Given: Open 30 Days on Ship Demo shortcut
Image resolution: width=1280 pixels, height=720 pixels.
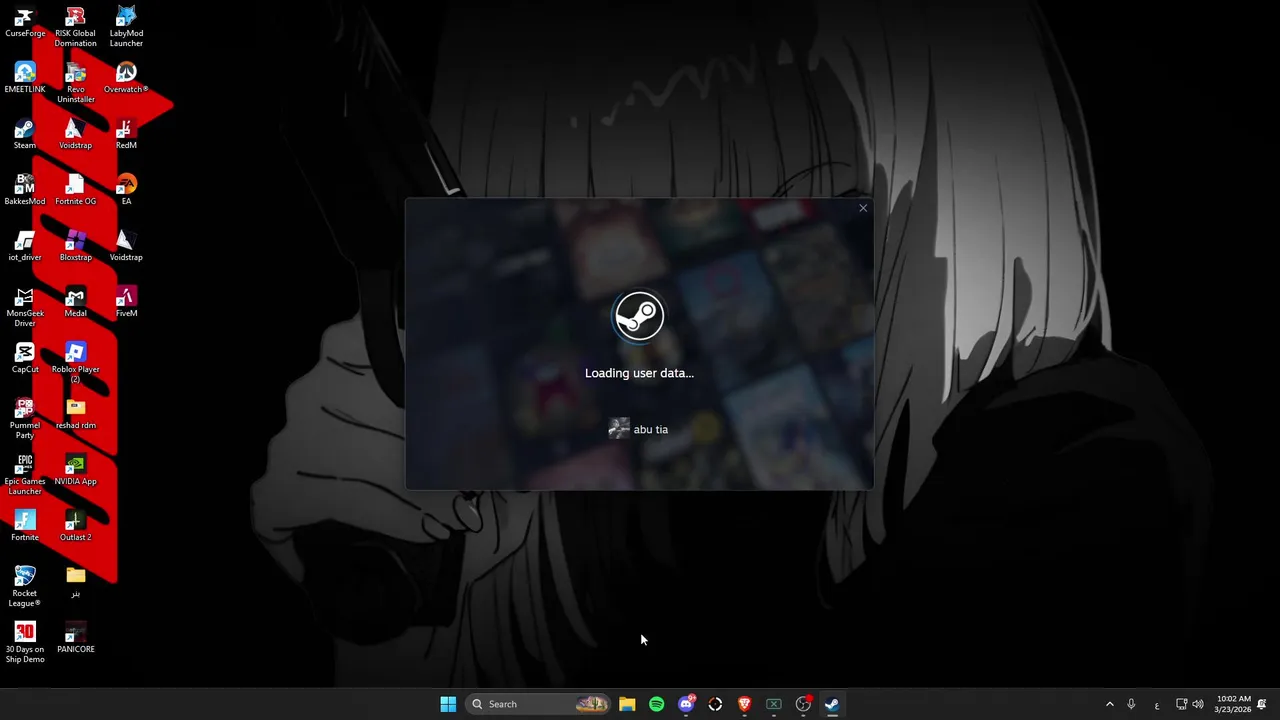Looking at the screenshot, I should click(x=25, y=643).
